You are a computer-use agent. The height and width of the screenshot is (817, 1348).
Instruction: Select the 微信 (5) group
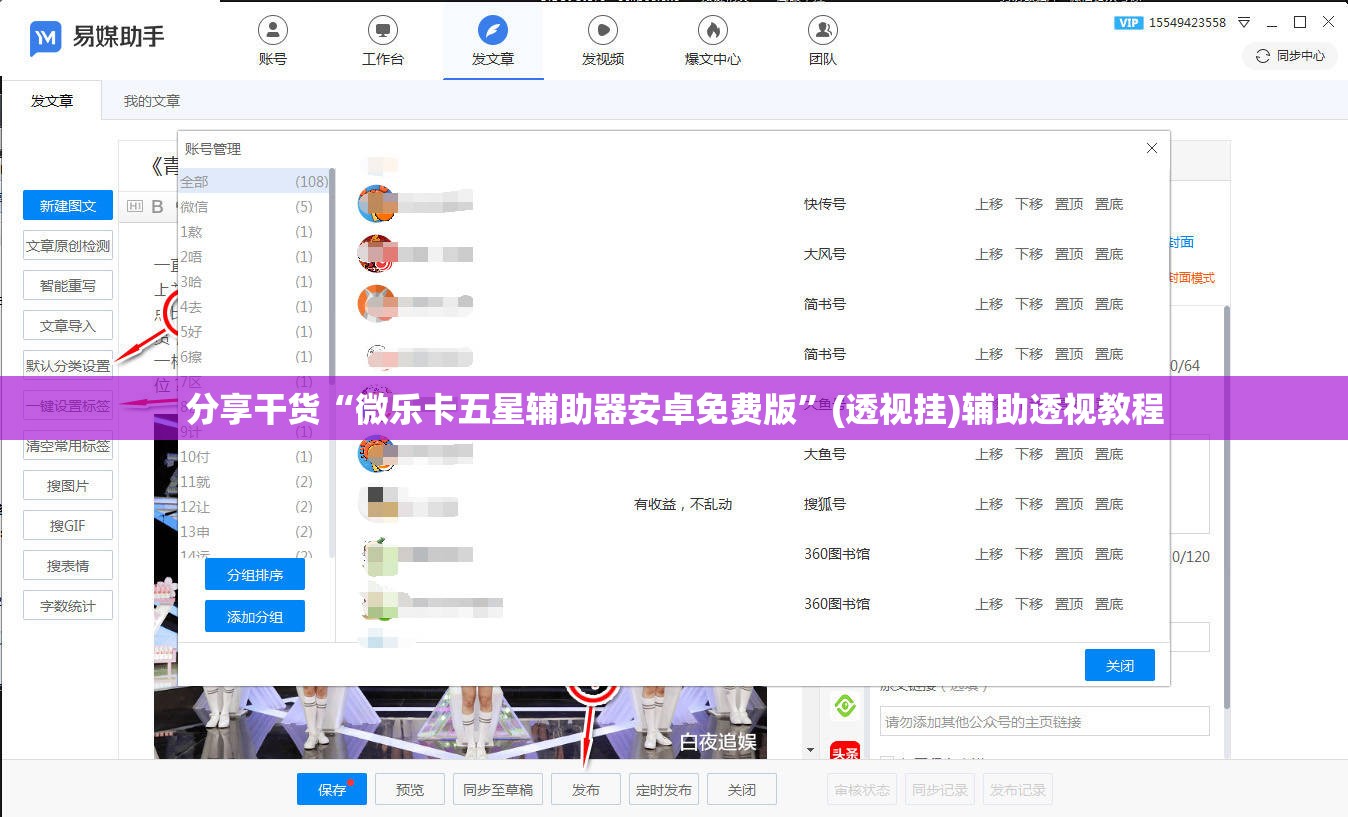(254, 206)
